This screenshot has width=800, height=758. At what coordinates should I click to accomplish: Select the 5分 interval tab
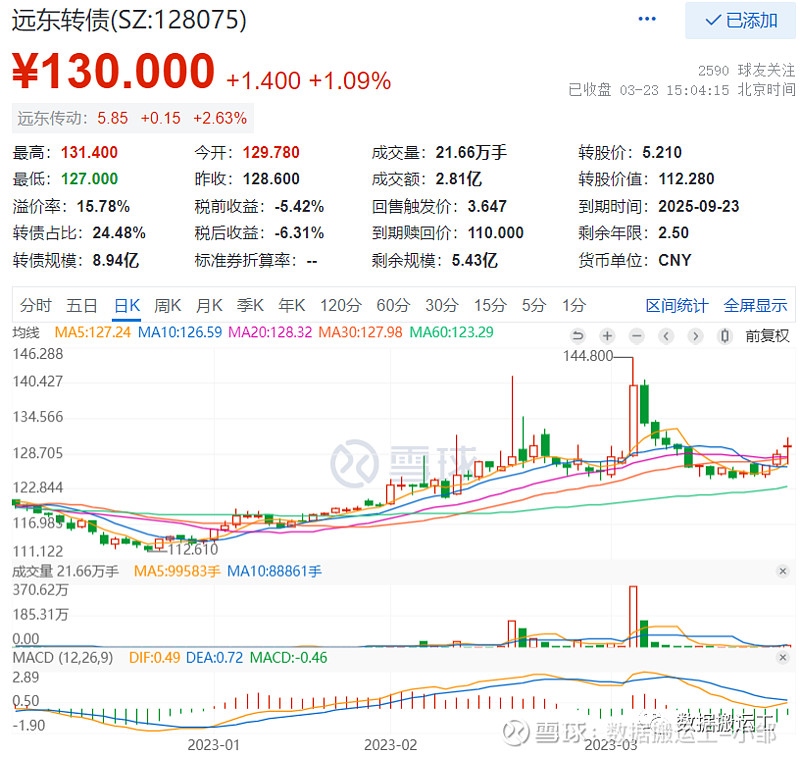tap(534, 305)
